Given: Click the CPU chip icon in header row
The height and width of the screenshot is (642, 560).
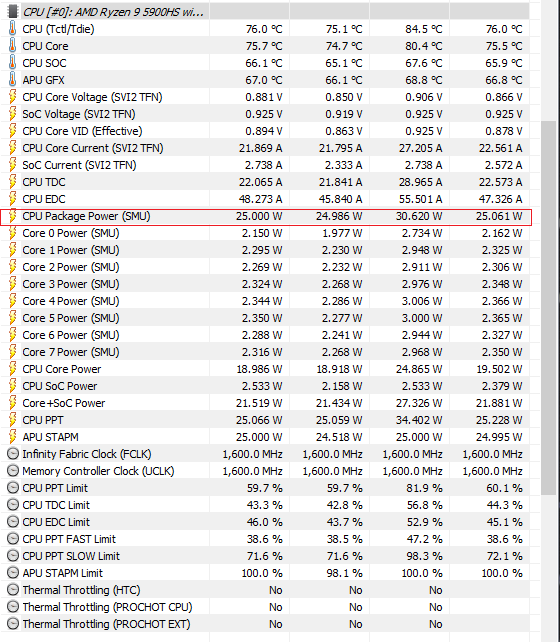Looking at the screenshot, I should pos(13,11).
